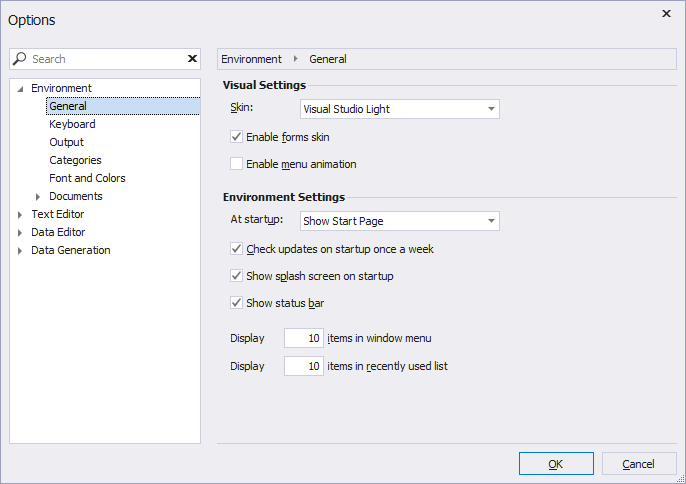686x484 pixels.
Task: Open the Output settings page
Action: pos(66,142)
